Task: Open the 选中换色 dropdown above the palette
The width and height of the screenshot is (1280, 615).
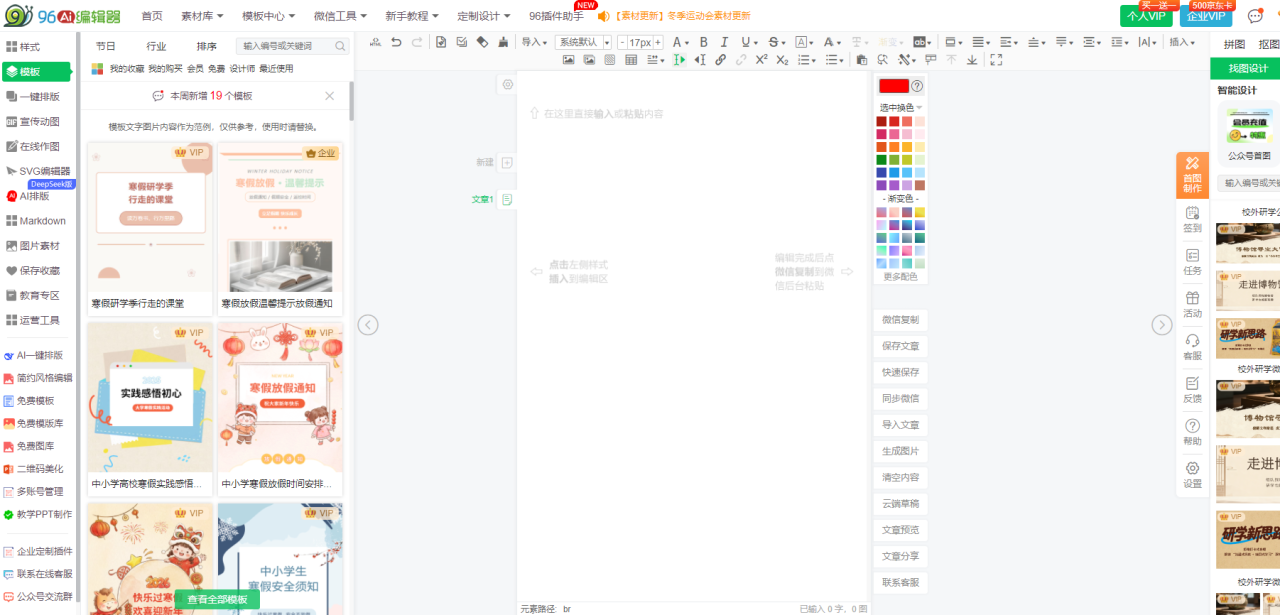Action: [901, 107]
